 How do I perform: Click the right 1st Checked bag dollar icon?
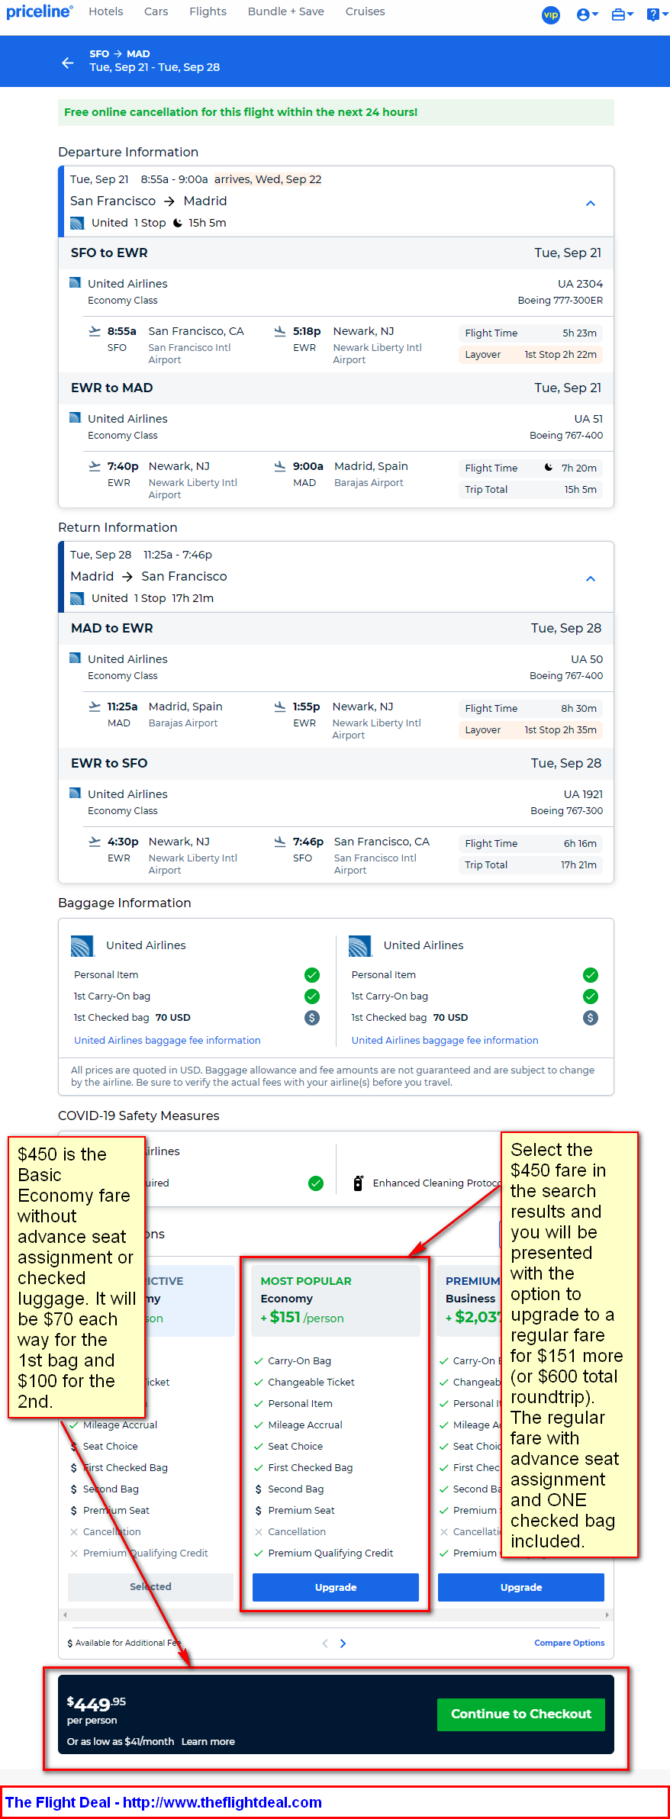tap(590, 1017)
